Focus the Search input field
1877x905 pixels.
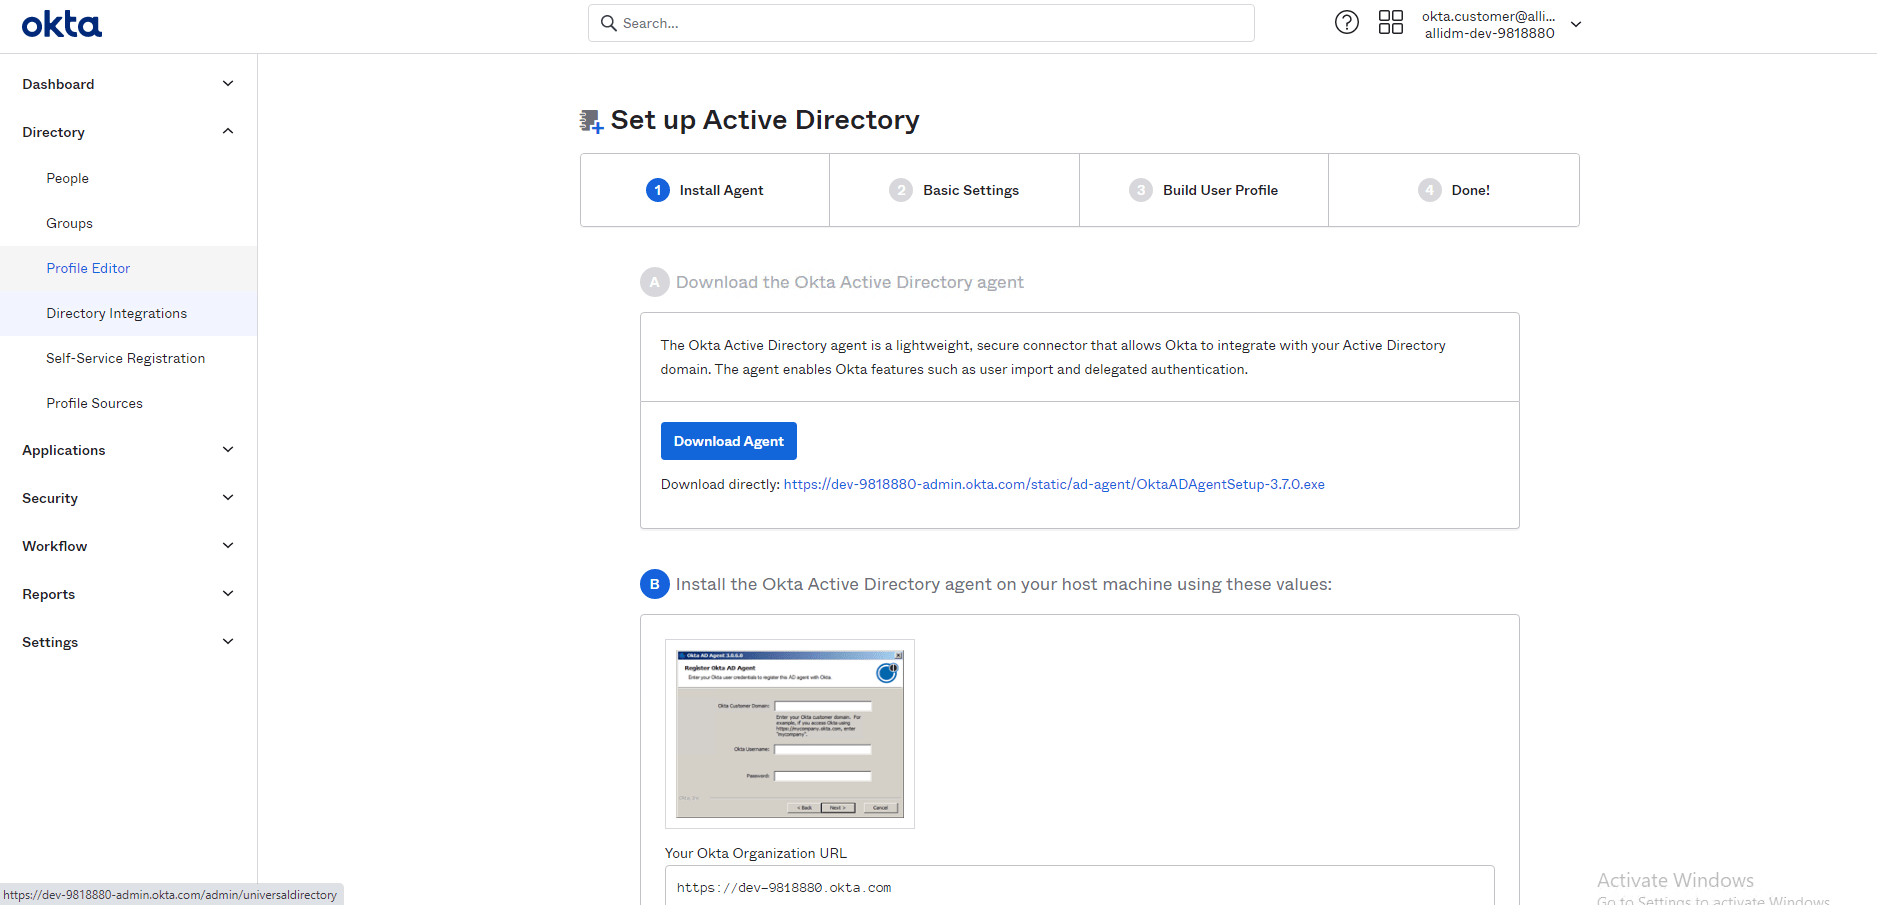[x=921, y=23]
